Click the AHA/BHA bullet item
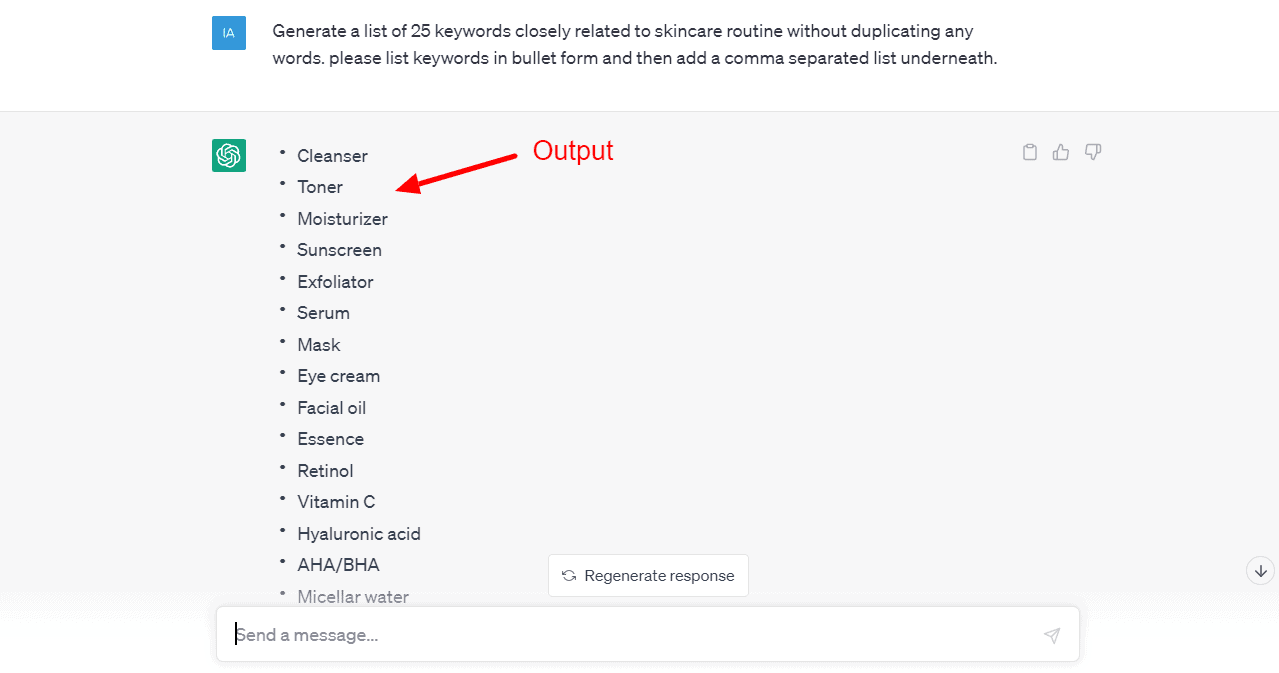1279x673 pixels. click(x=338, y=565)
